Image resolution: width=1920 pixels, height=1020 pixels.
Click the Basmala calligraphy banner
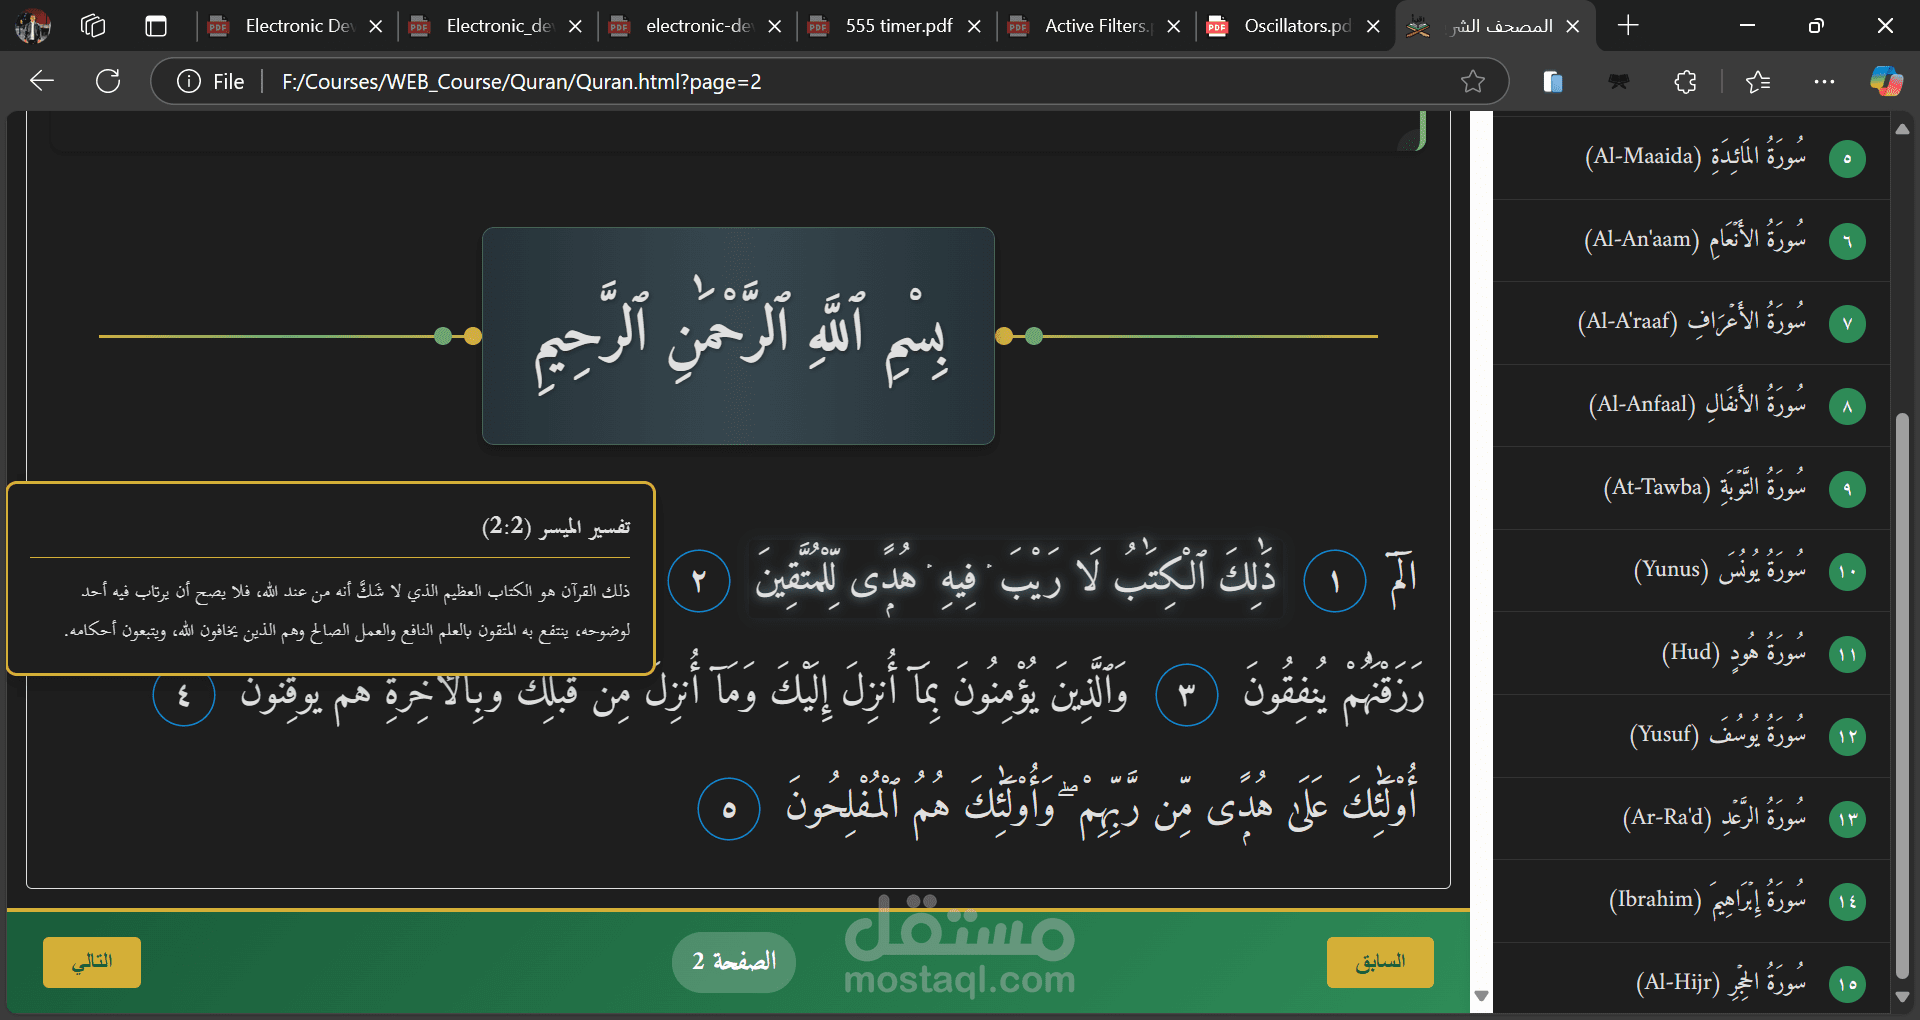pos(738,336)
